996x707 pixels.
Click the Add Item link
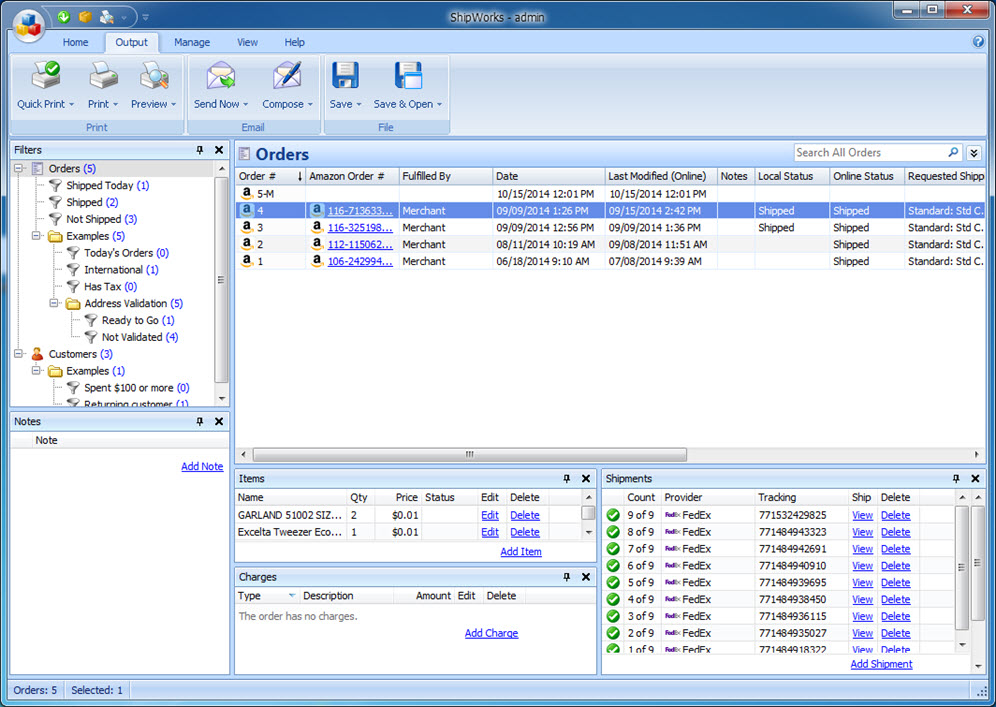521,551
